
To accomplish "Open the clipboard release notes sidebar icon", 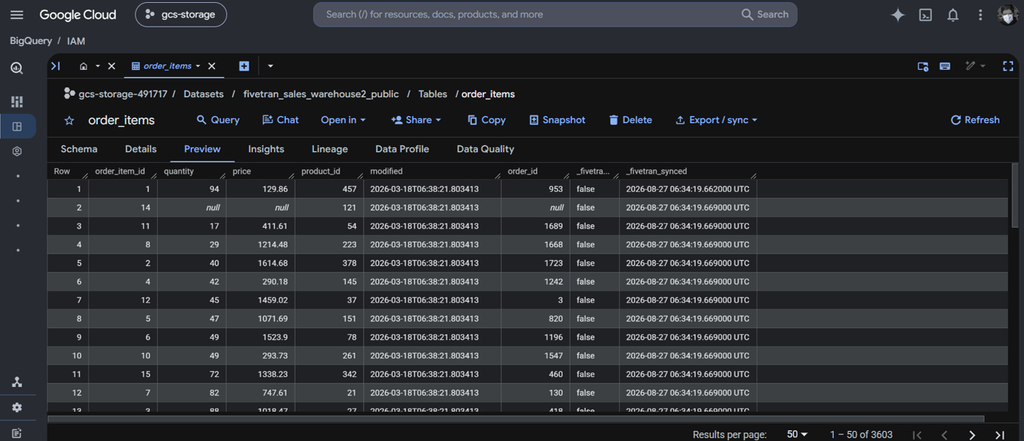I will tap(17, 433).
